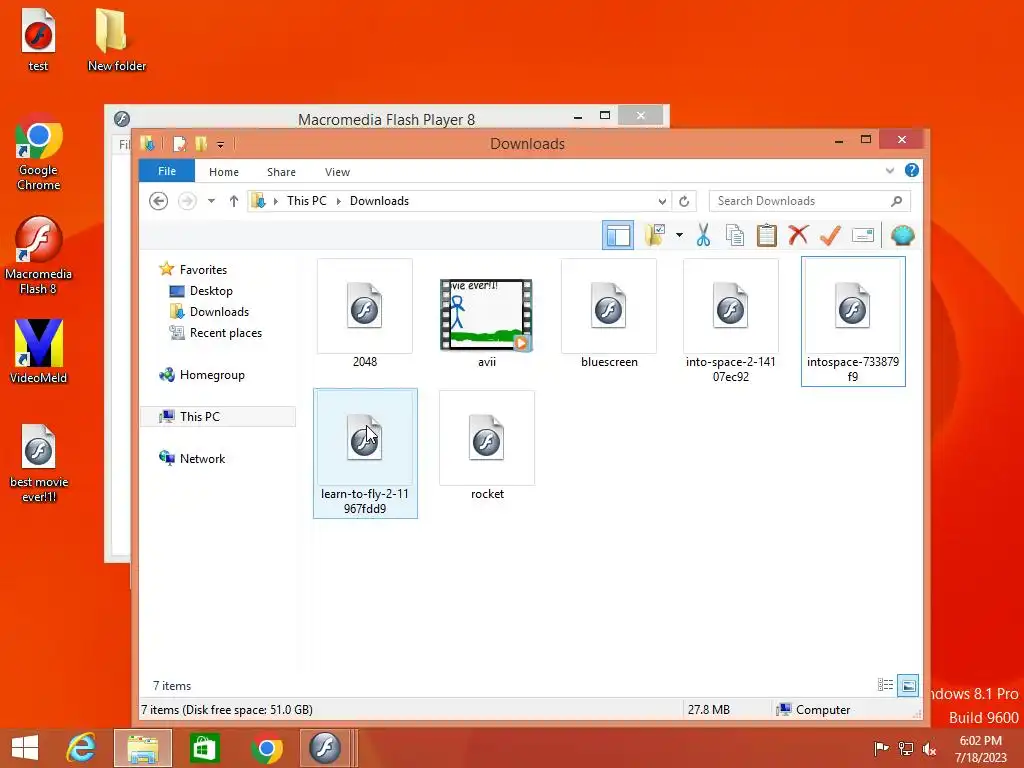The height and width of the screenshot is (768, 1024).
Task: Select VideoMeld desktop shortcut
Action: 39,351
